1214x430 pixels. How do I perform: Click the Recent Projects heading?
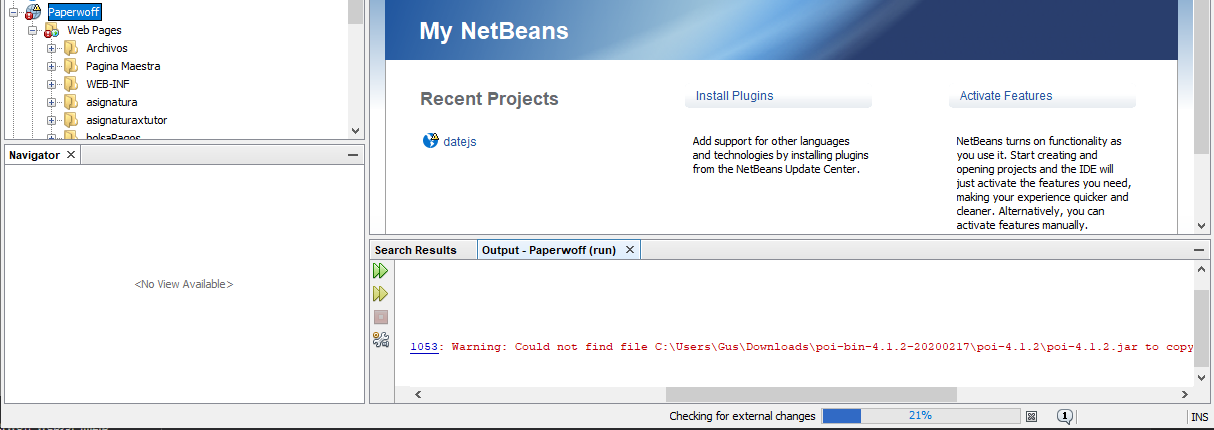(x=489, y=99)
